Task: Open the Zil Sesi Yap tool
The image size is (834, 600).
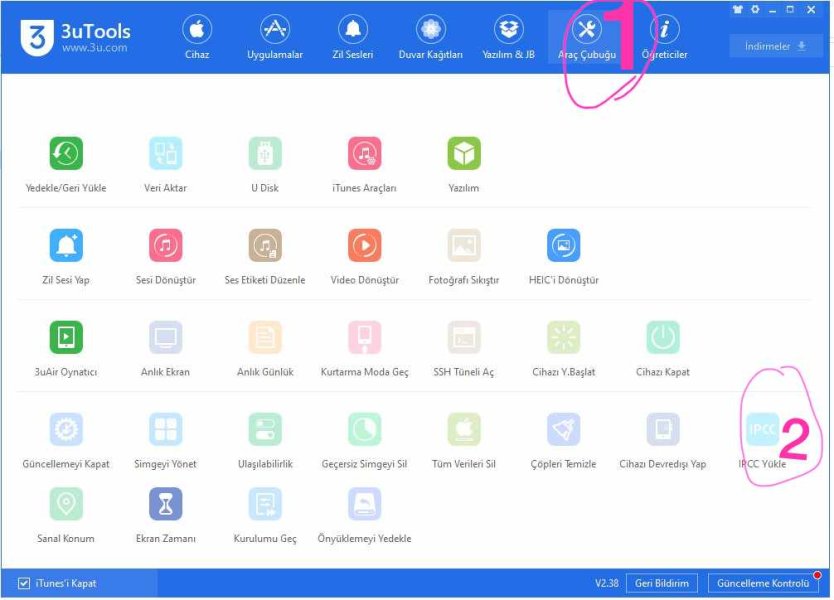Action: (66, 245)
